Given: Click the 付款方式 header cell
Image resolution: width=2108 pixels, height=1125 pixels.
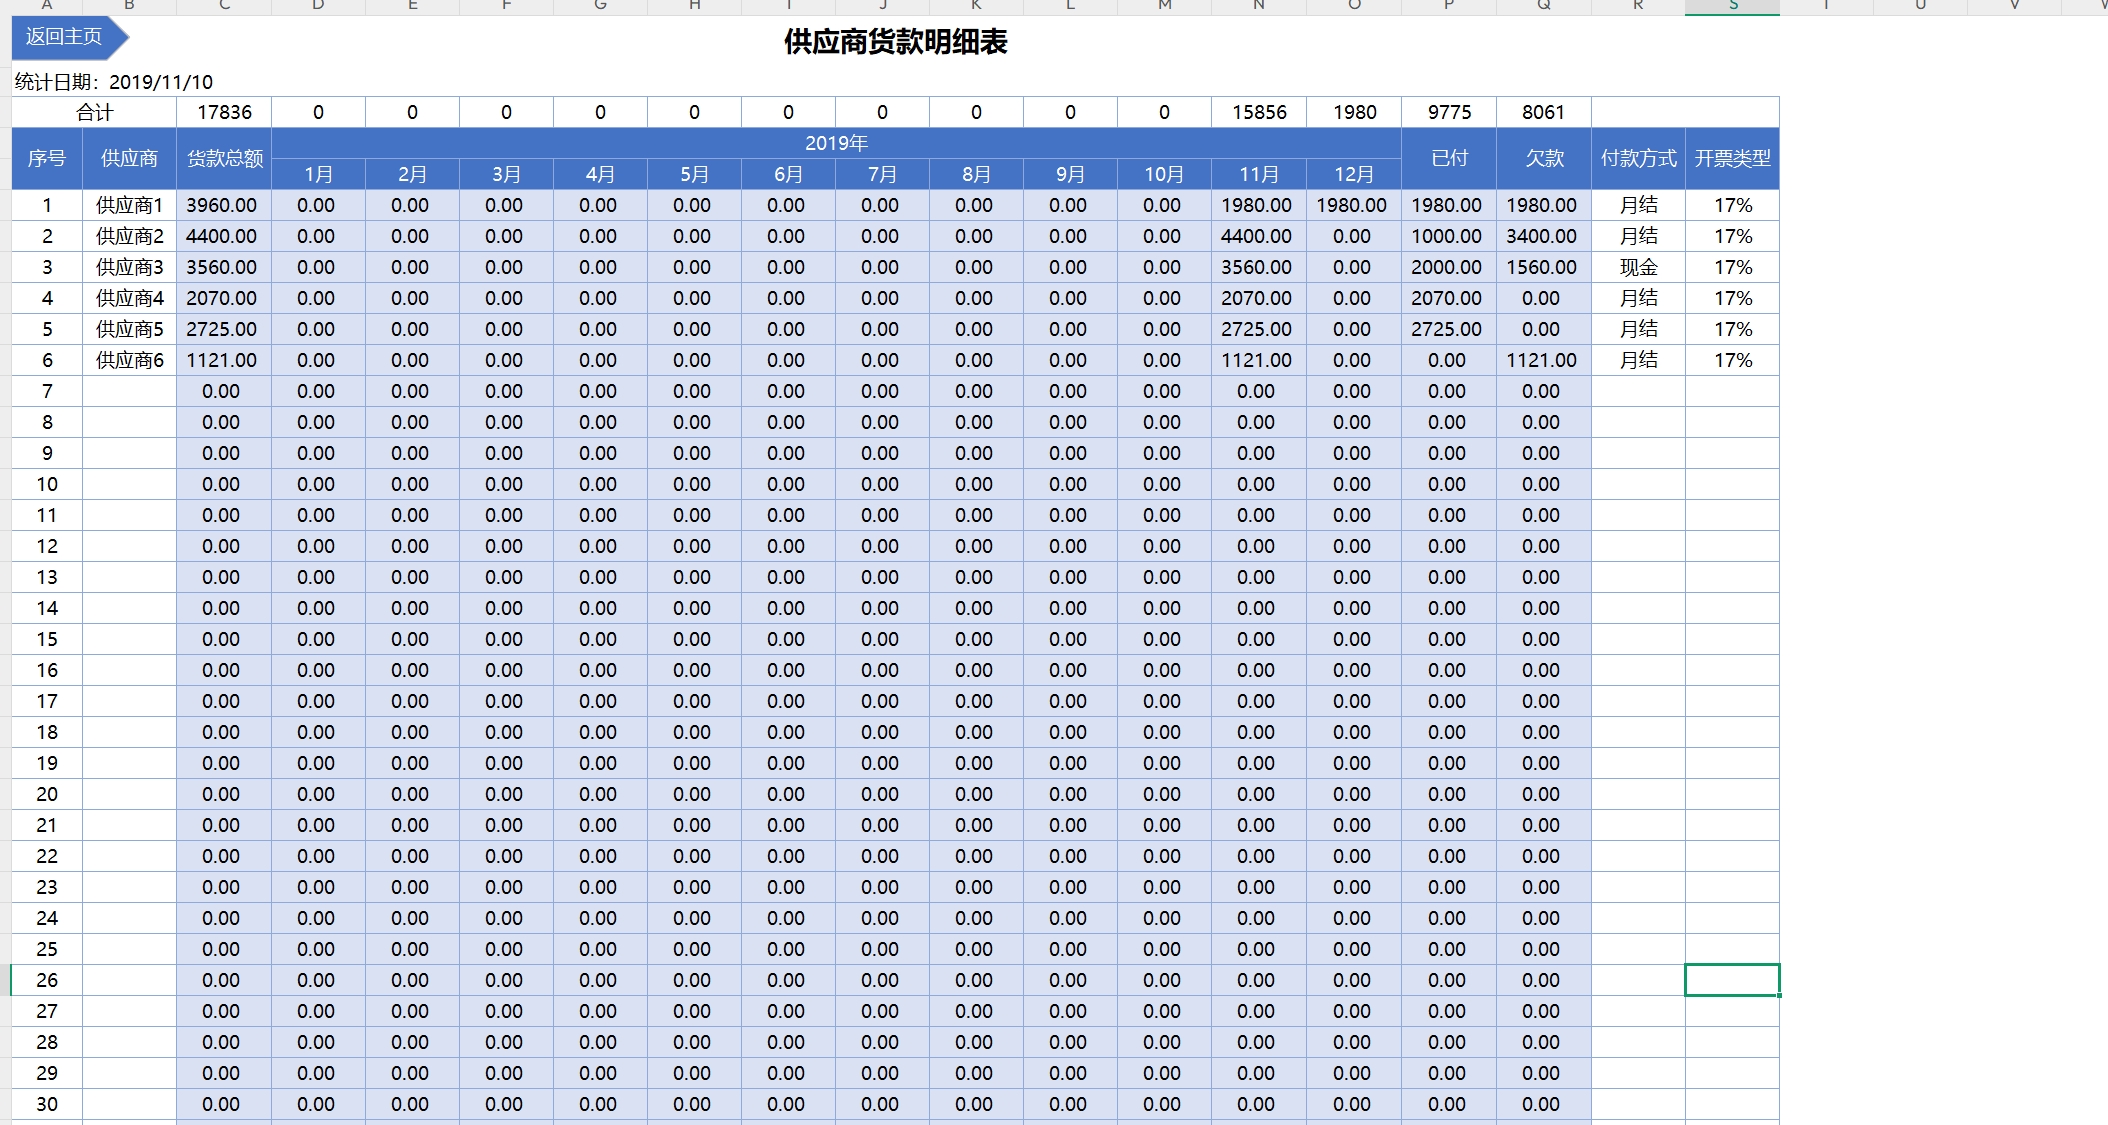Looking at the screenshot, I should point(1638,158).
